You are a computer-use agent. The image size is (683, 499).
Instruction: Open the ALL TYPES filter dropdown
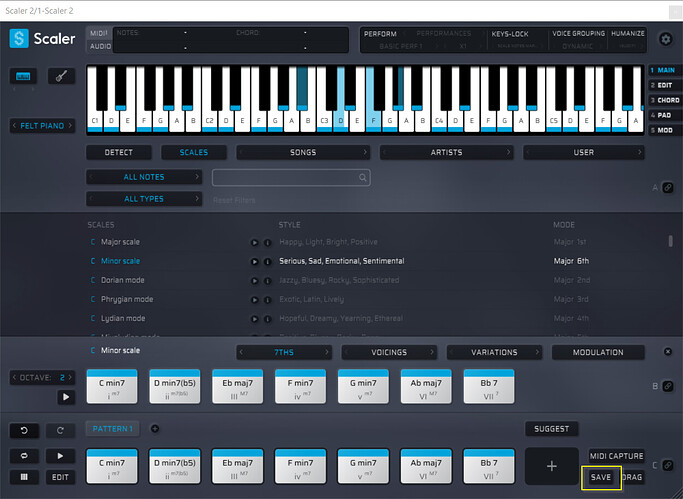[x=144, y=199]
